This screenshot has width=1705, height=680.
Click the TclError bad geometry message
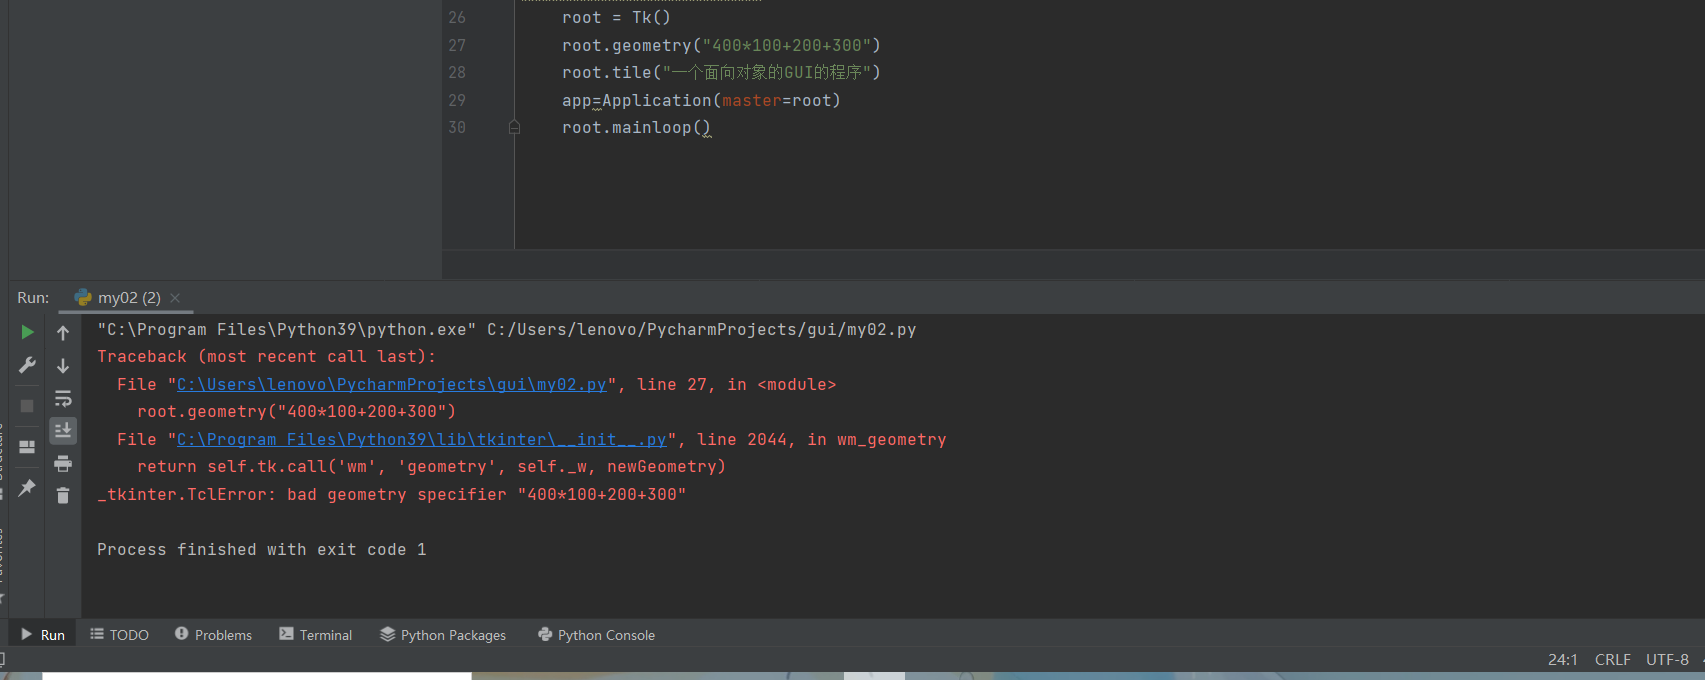(x=392, y=495)
